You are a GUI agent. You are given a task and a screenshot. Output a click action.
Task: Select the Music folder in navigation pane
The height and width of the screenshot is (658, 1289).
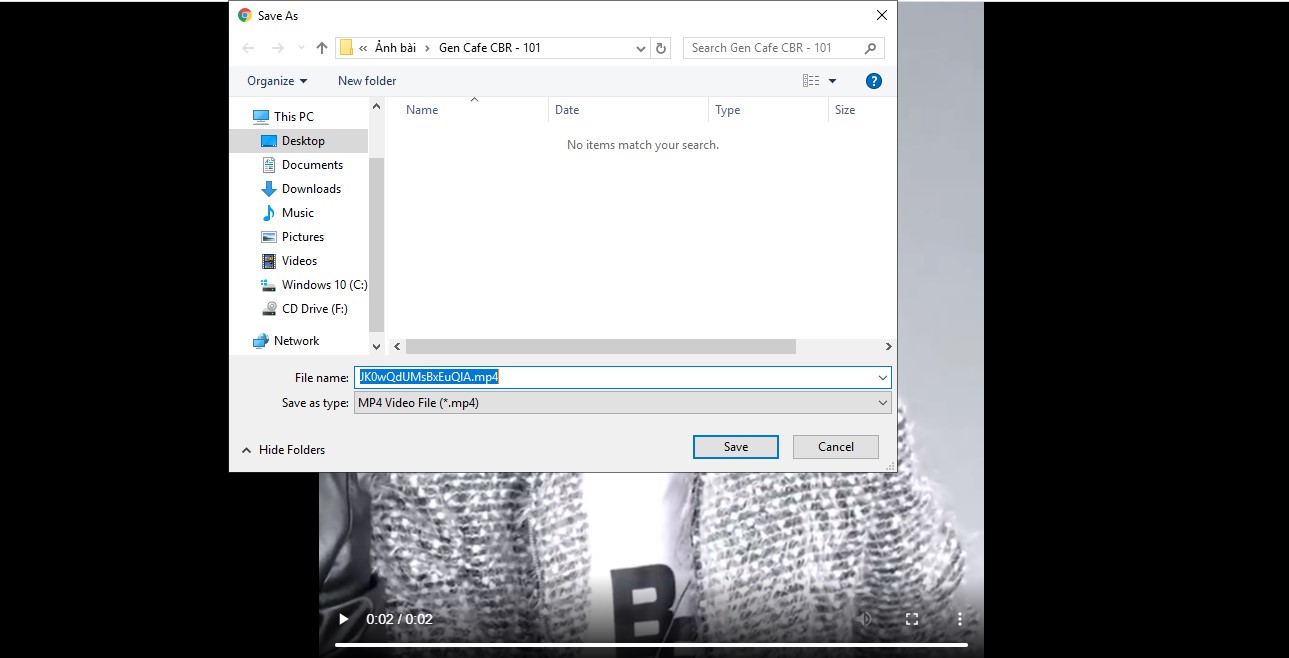coord(297,212)
